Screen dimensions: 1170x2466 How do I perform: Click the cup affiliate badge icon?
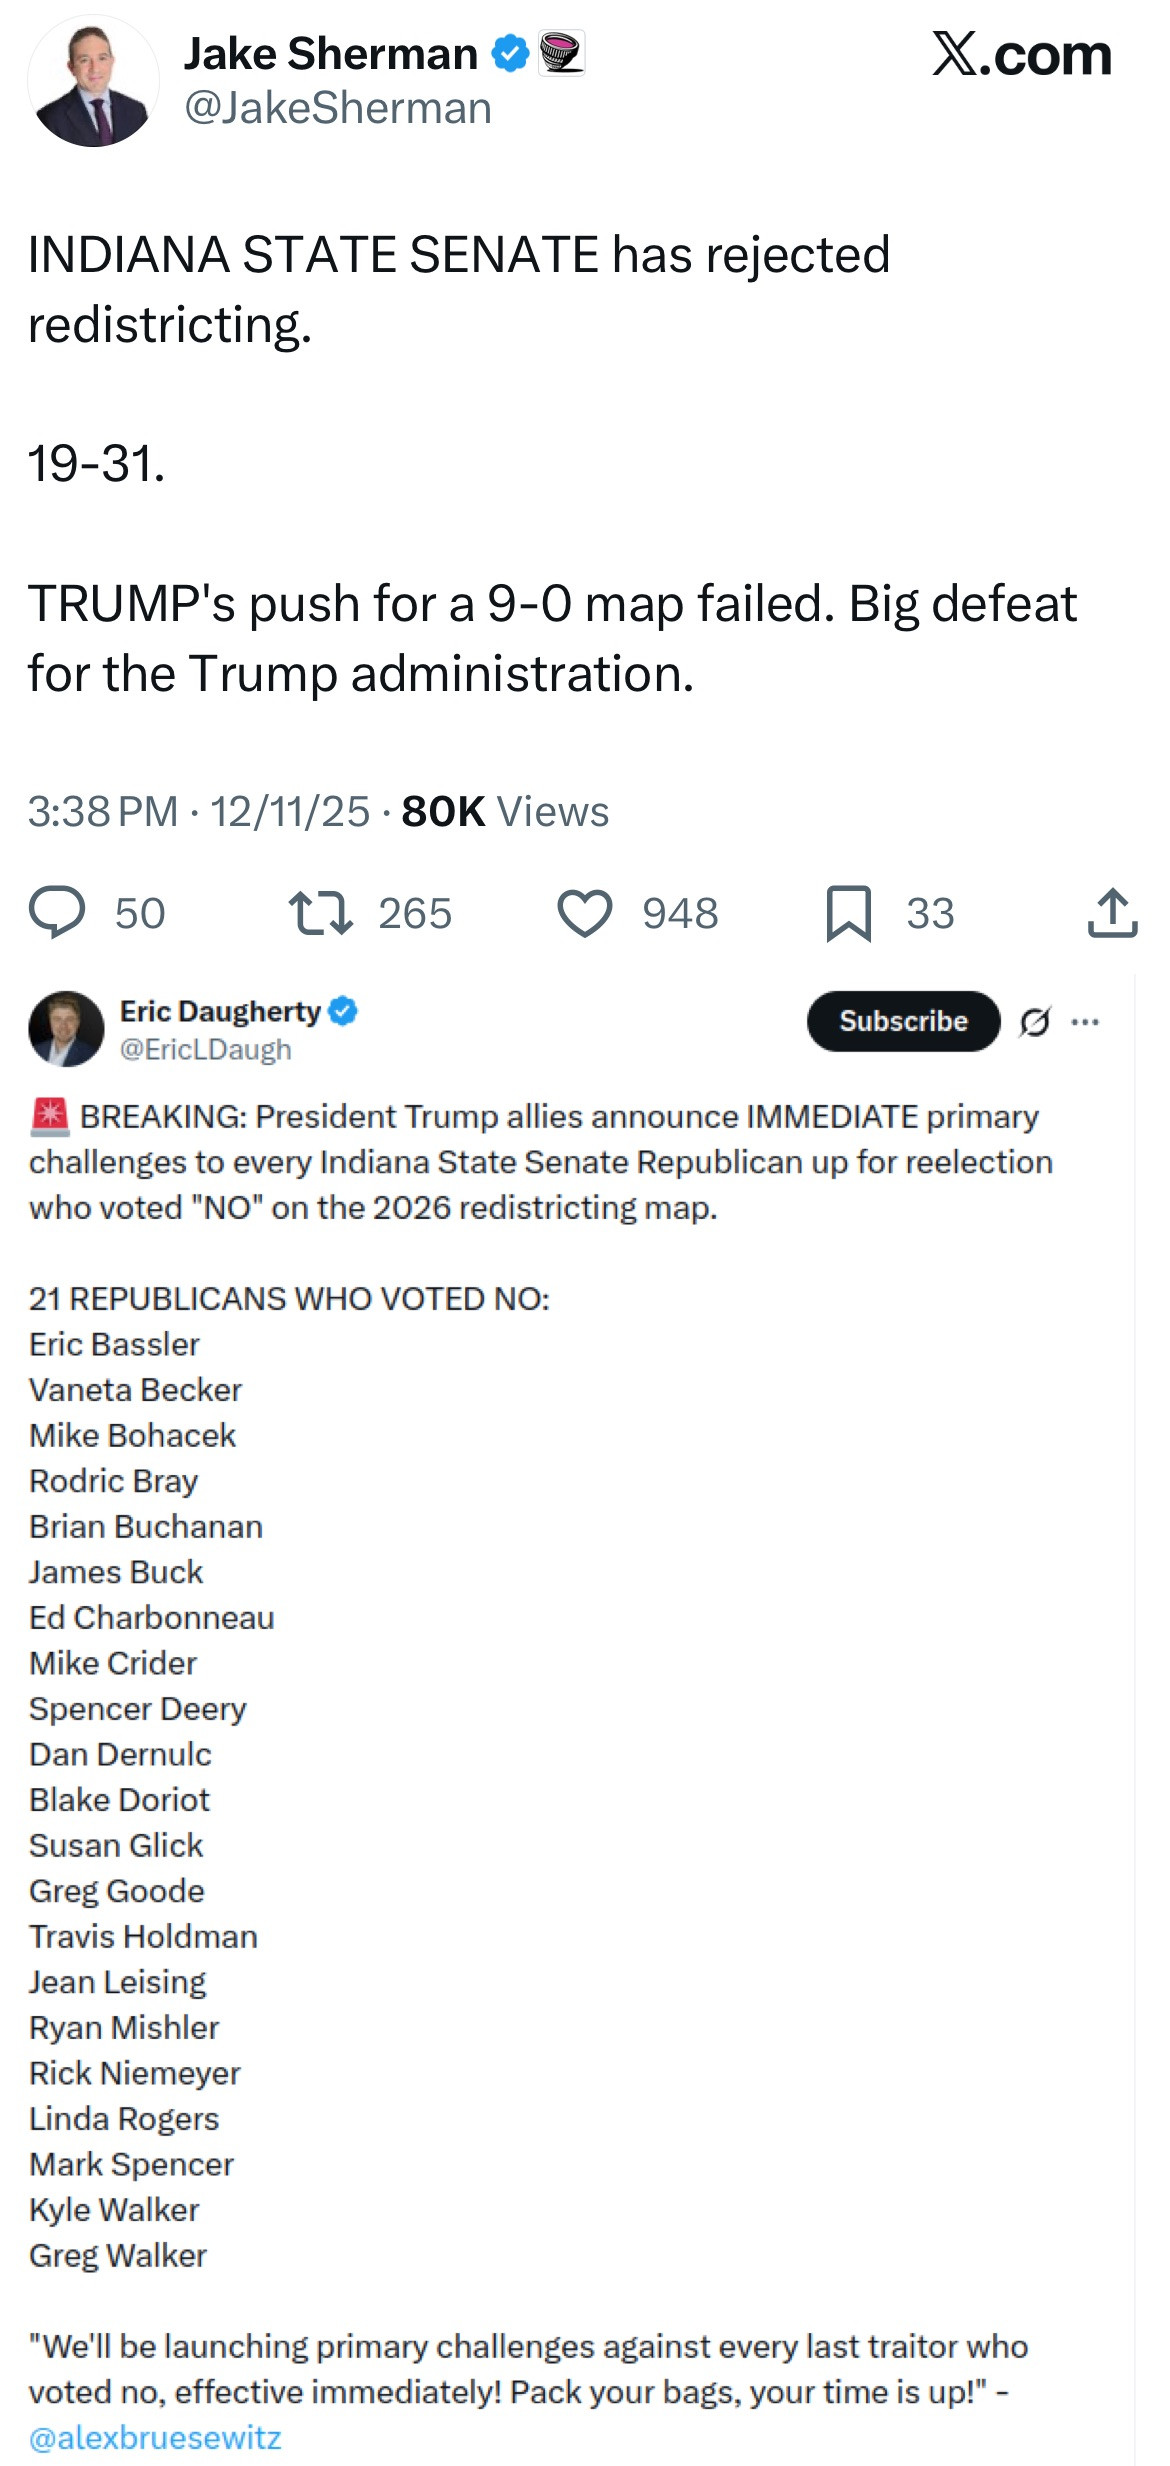tap(561, 54)
